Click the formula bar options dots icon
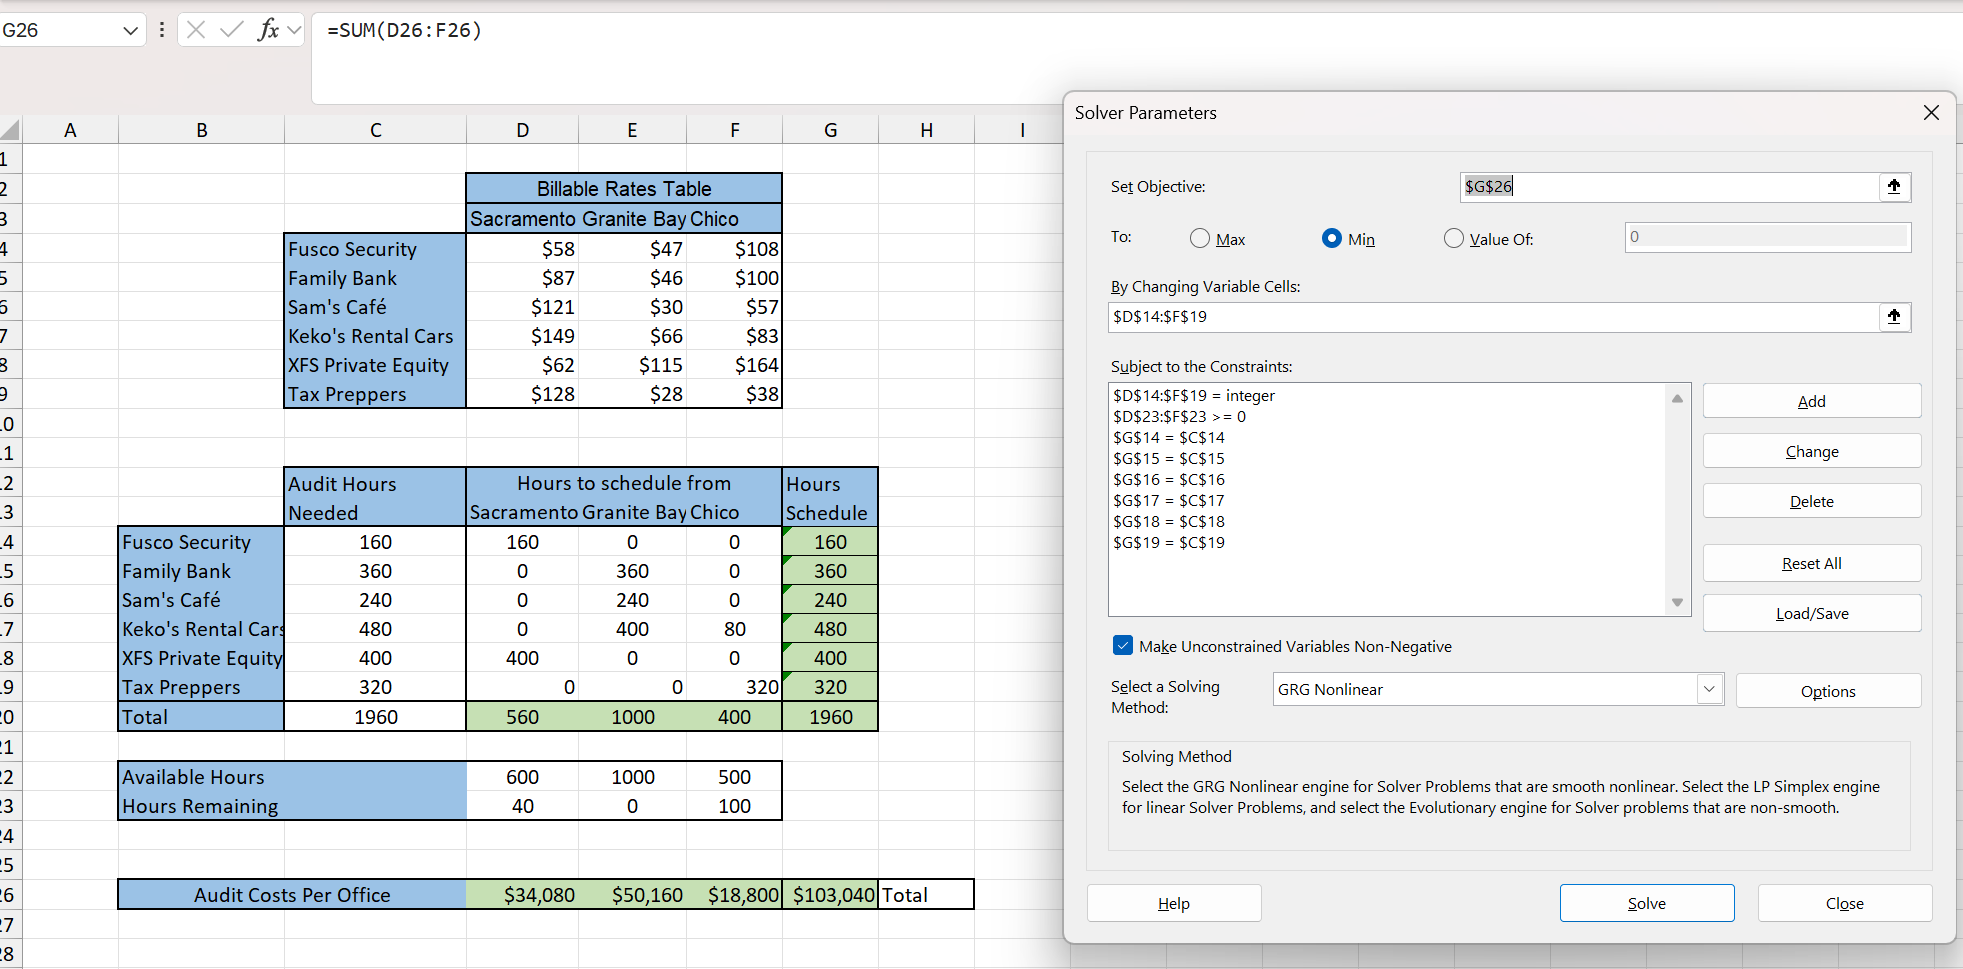The image size is (1963, 969). (162, 30)
